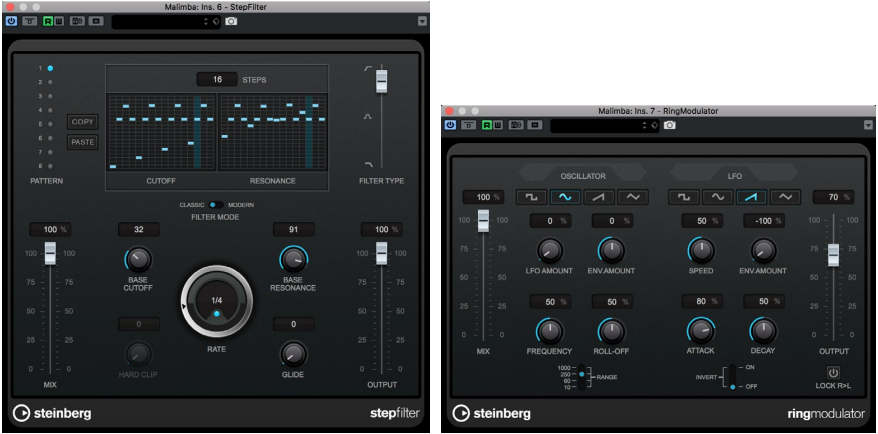The image size is (878, 434).
Task: Click RingModulator Mix slider handle
Action: (483, 221)
